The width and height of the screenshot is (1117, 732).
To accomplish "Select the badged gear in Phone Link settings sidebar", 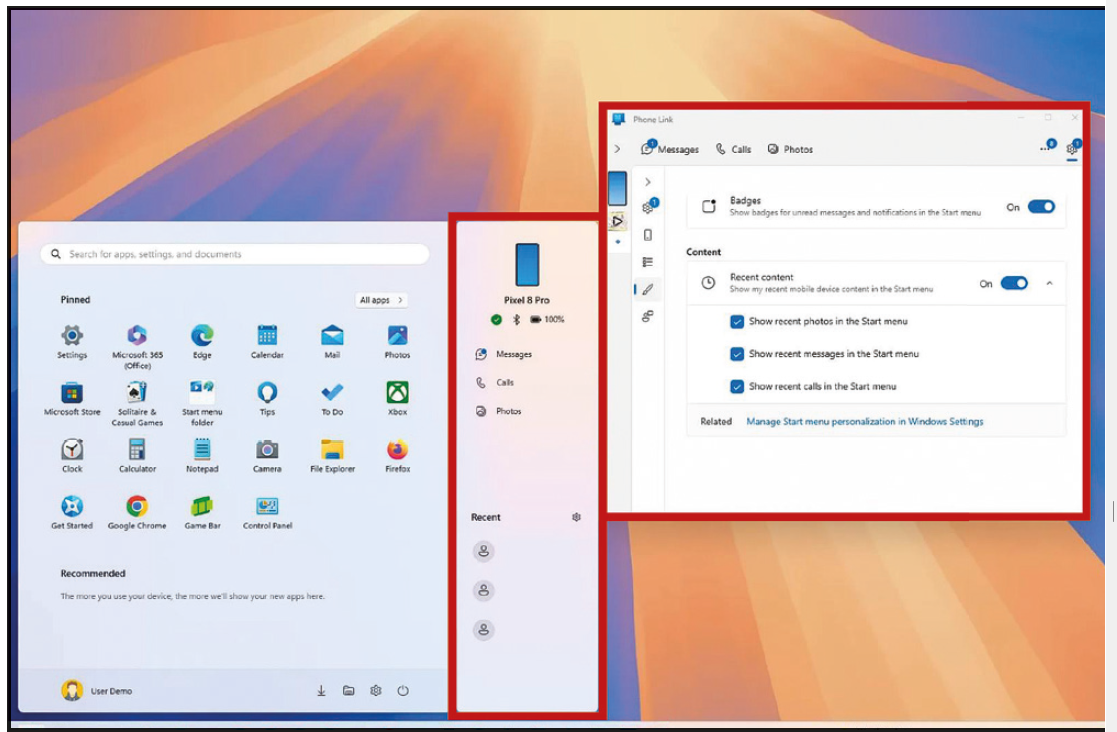I will click(648, 207).
